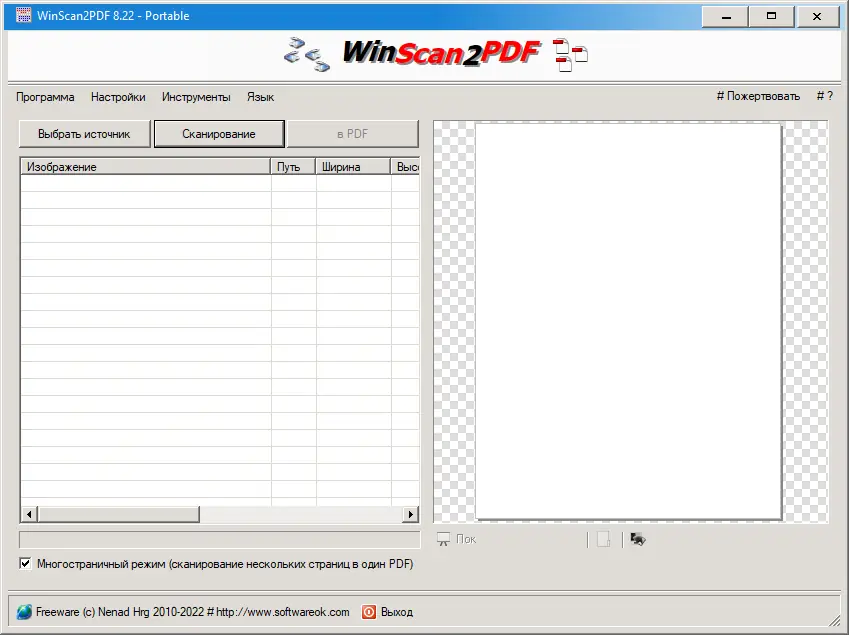Click the left arrow of the horizontal scrollbar

29,514
